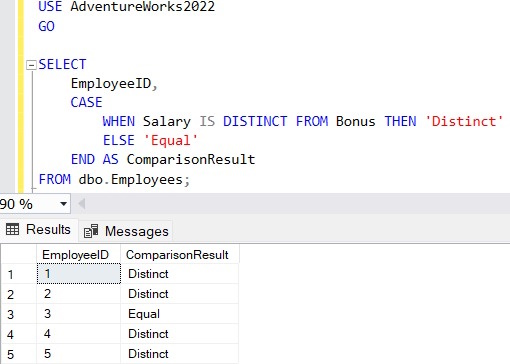The width and height of the screenshot is (510, 364).
Task: Click the ComparisonResult alias in the query
Action: pos(191,159)
